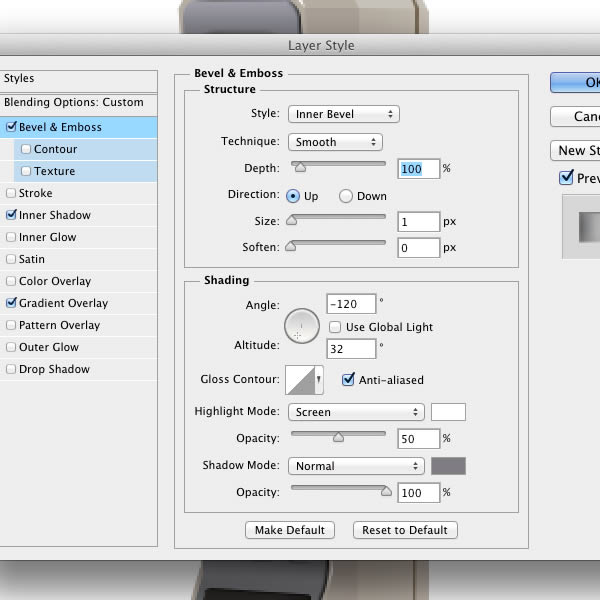Viewport: 600px width, 600px height.
Task: Enable the Stroke checkbox
Action: tap(11, 193)
